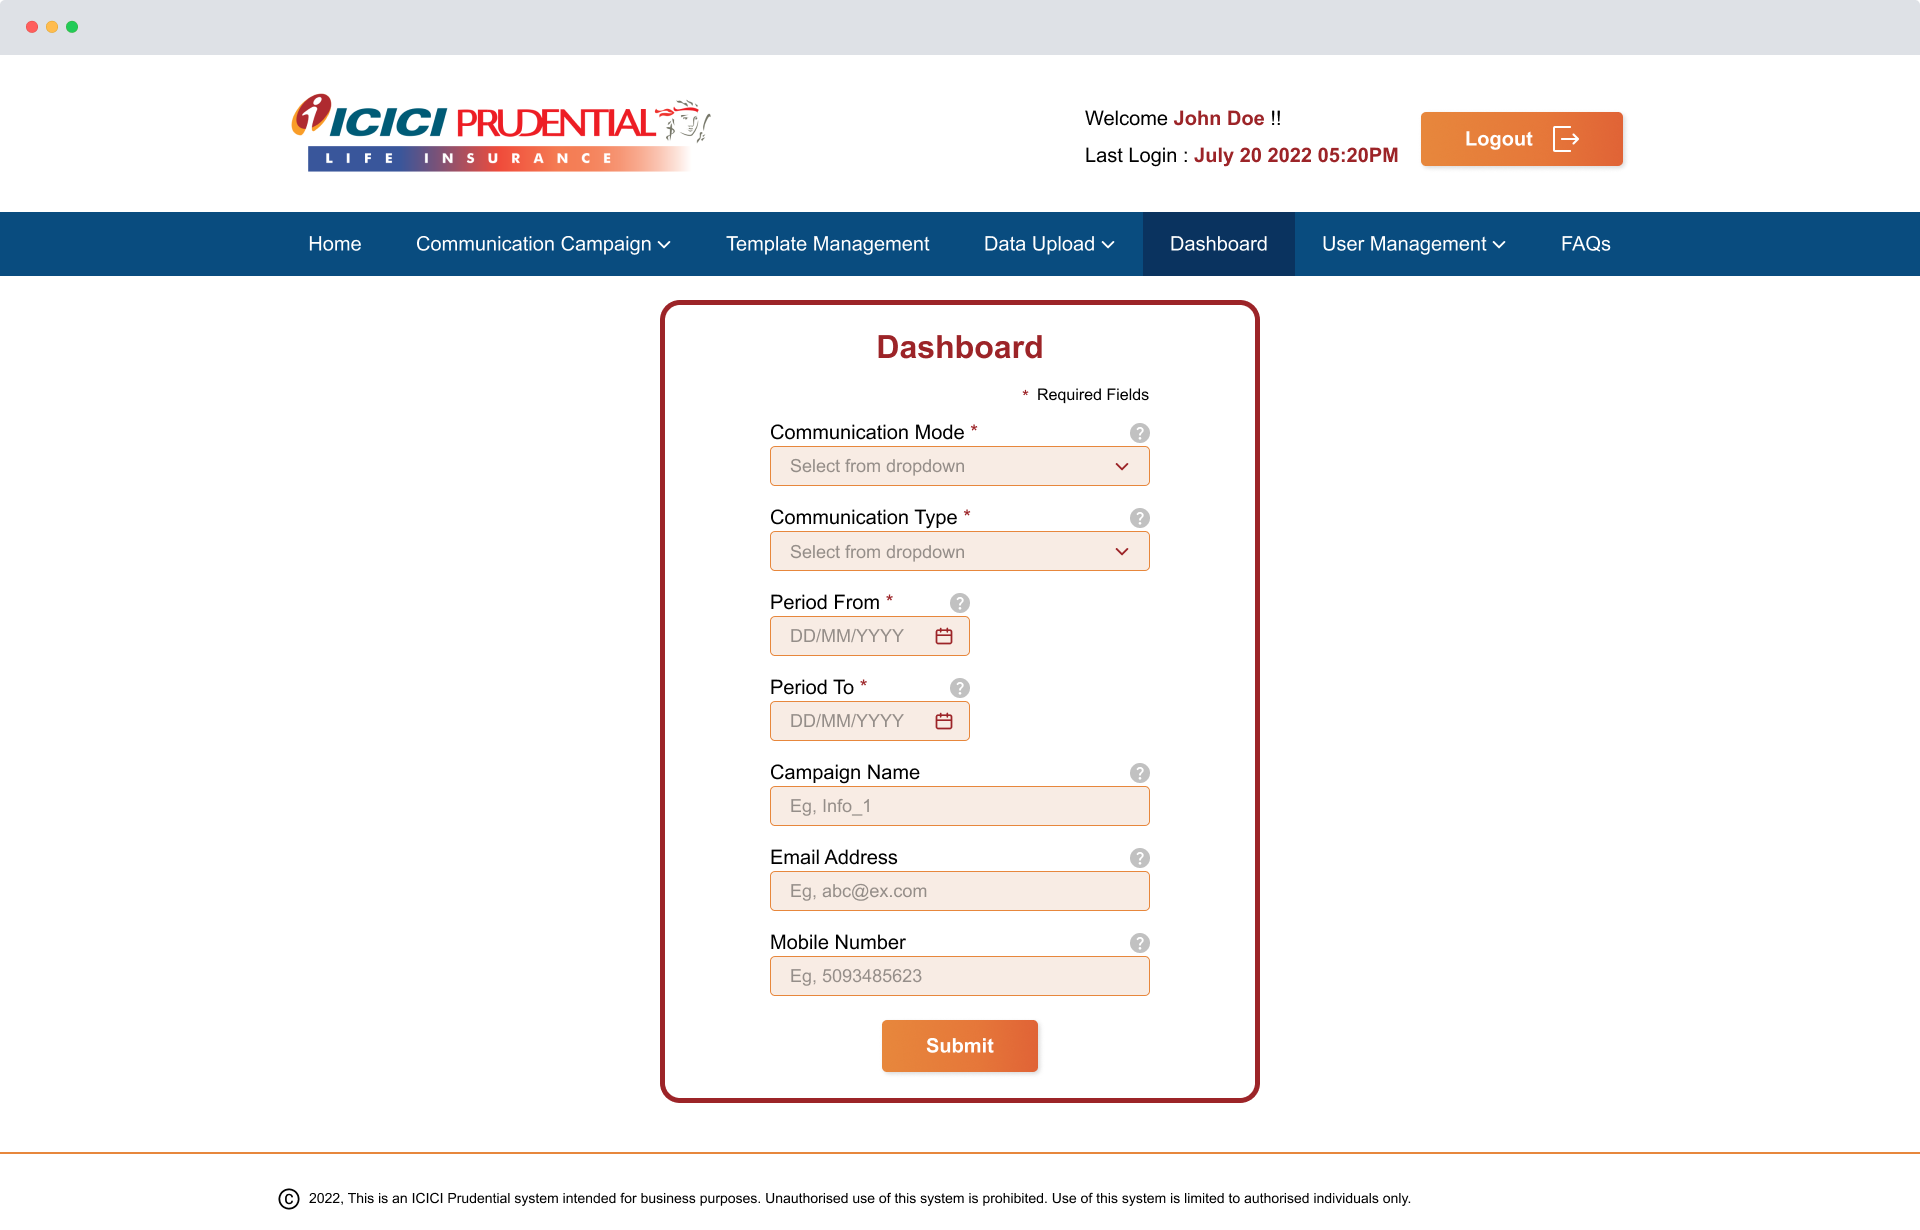Screen dimensions: 1920x1230
Task: Click the Mobile Number input field
Action: point(960,975)
